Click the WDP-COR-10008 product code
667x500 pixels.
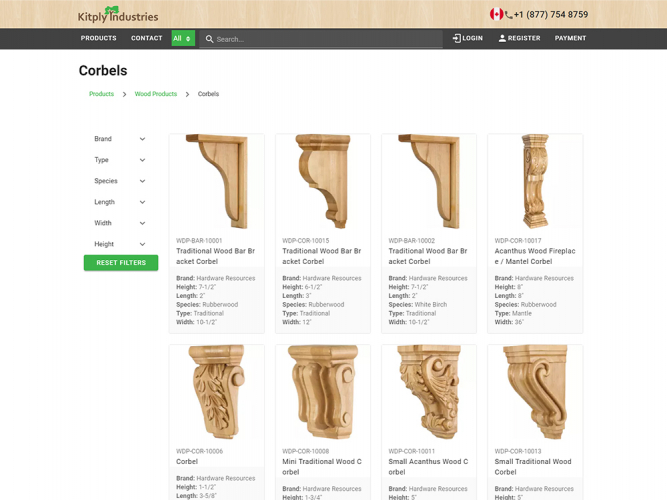coord(305,451)
